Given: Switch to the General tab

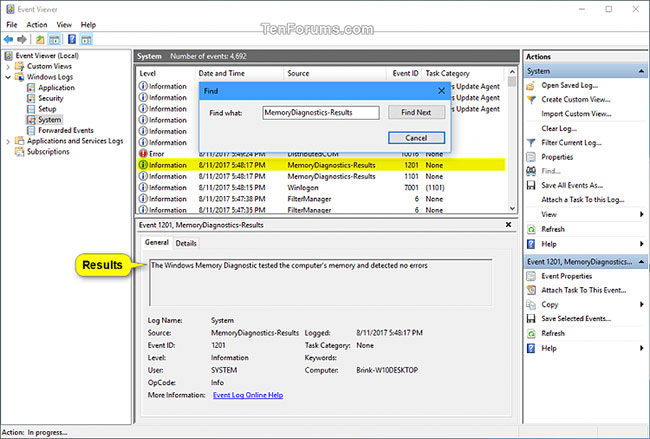Looking at the screenshot, I should click(157, 243).
